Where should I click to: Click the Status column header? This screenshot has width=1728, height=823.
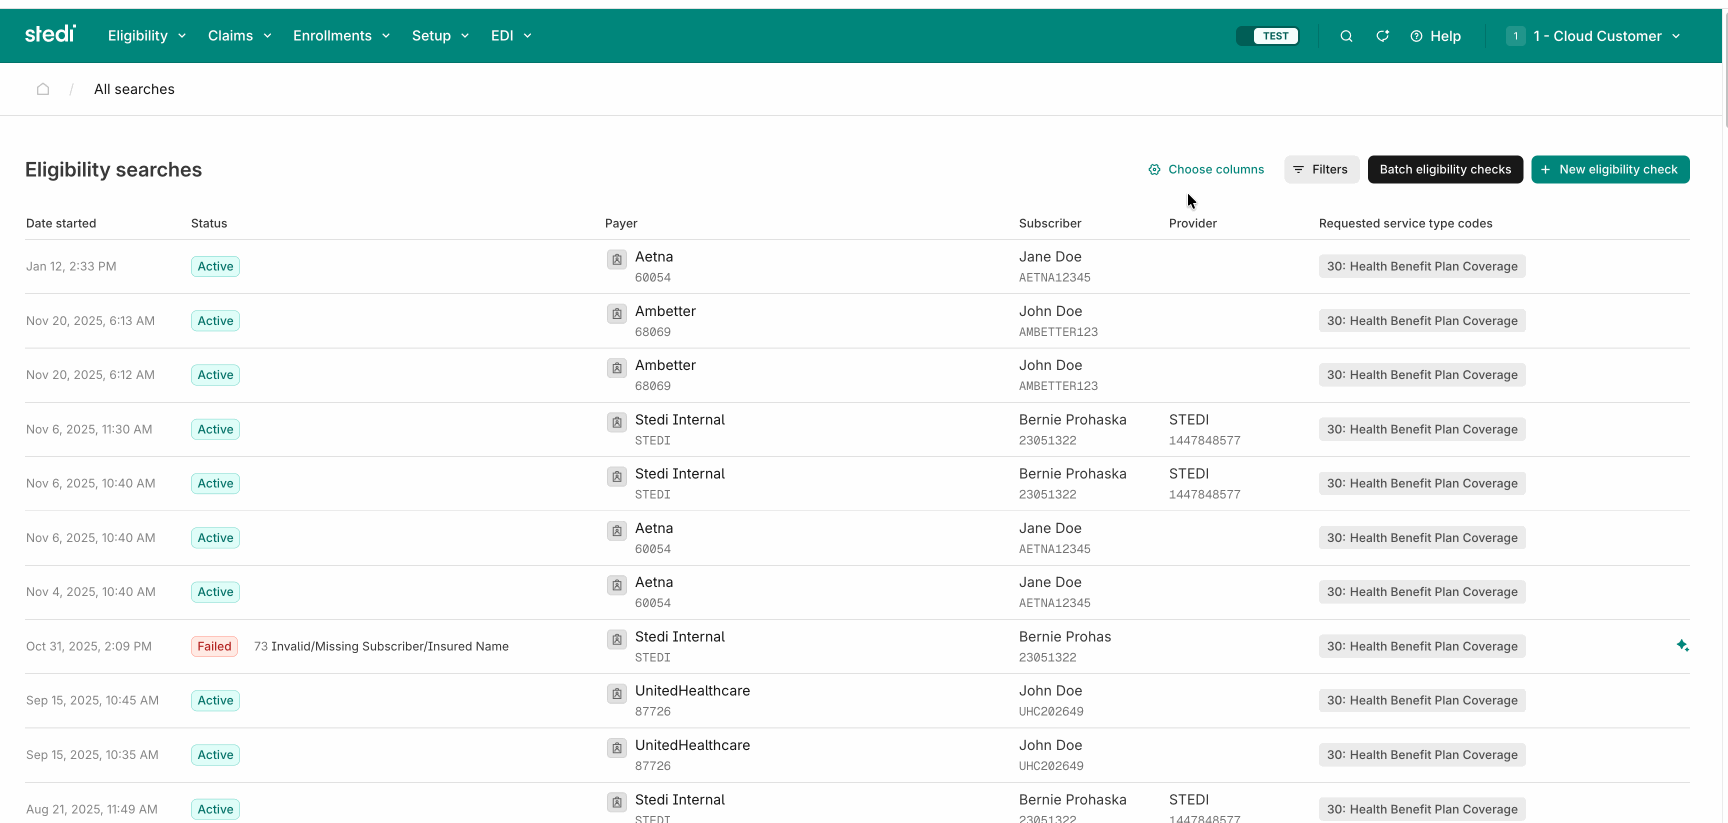209,224
